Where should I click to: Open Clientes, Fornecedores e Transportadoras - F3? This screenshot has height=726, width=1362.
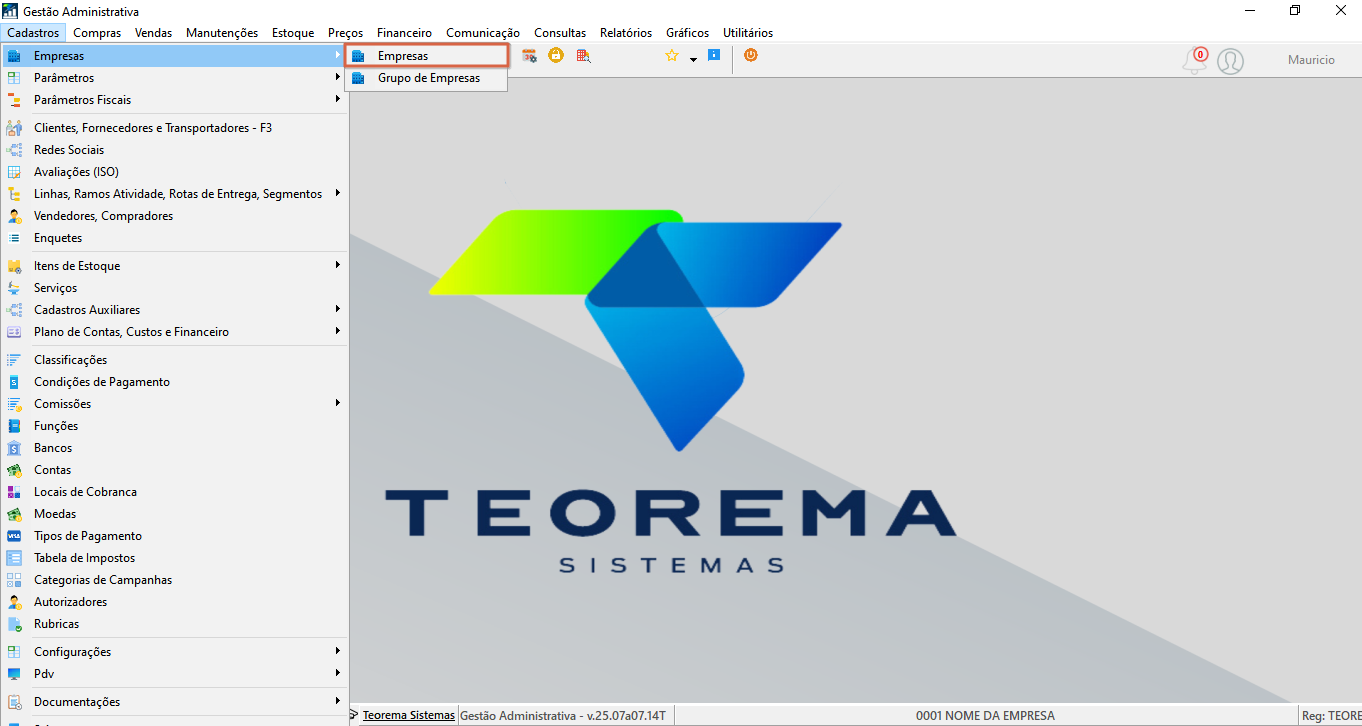coord(174,128)
